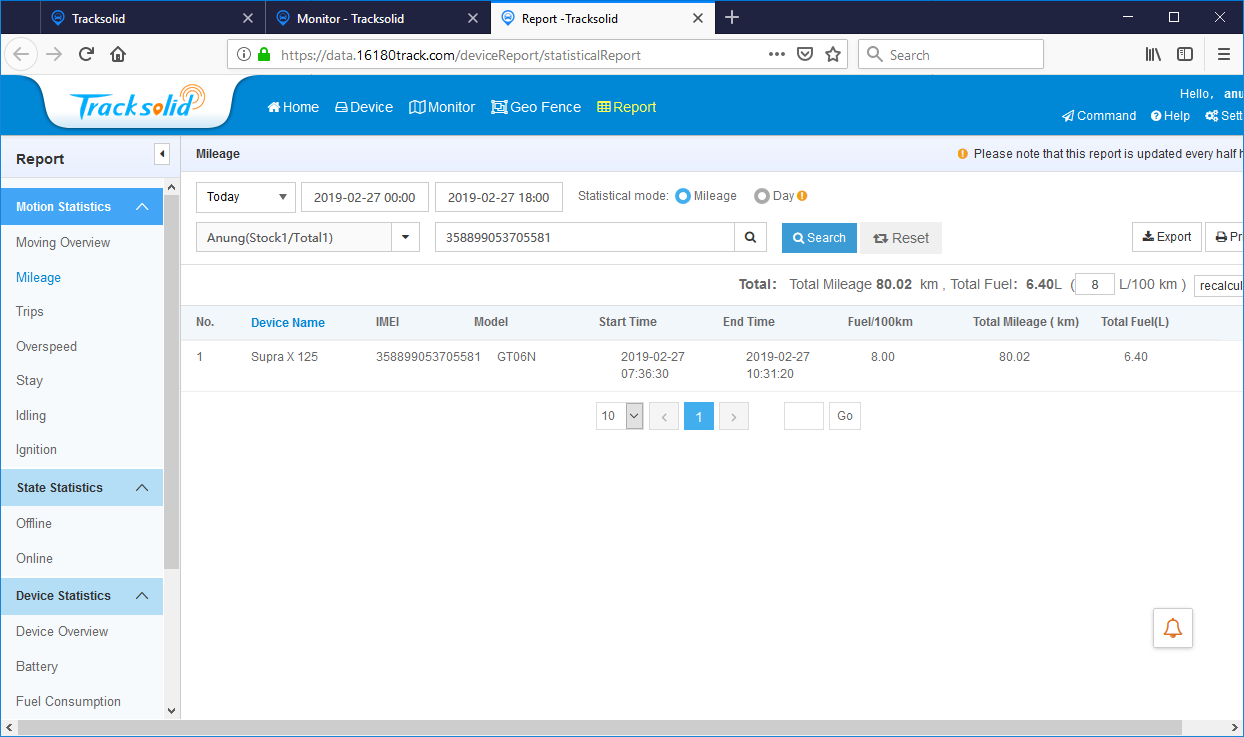Open Geo Fence in the navigation bar

pos(536,106)
